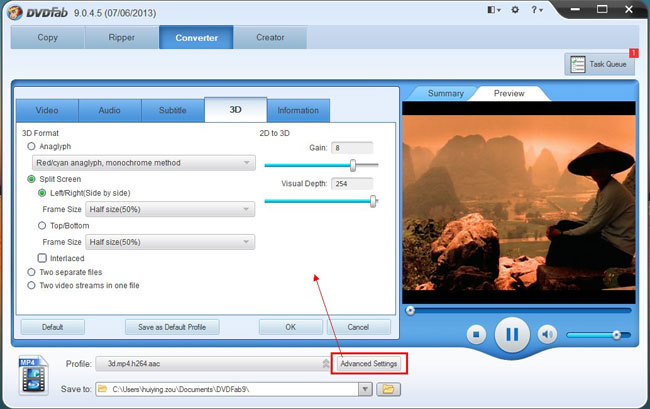Open Left/Right Frame Size dropdown
This screenshot has height=409, width=650.
[x=170, y=209]
